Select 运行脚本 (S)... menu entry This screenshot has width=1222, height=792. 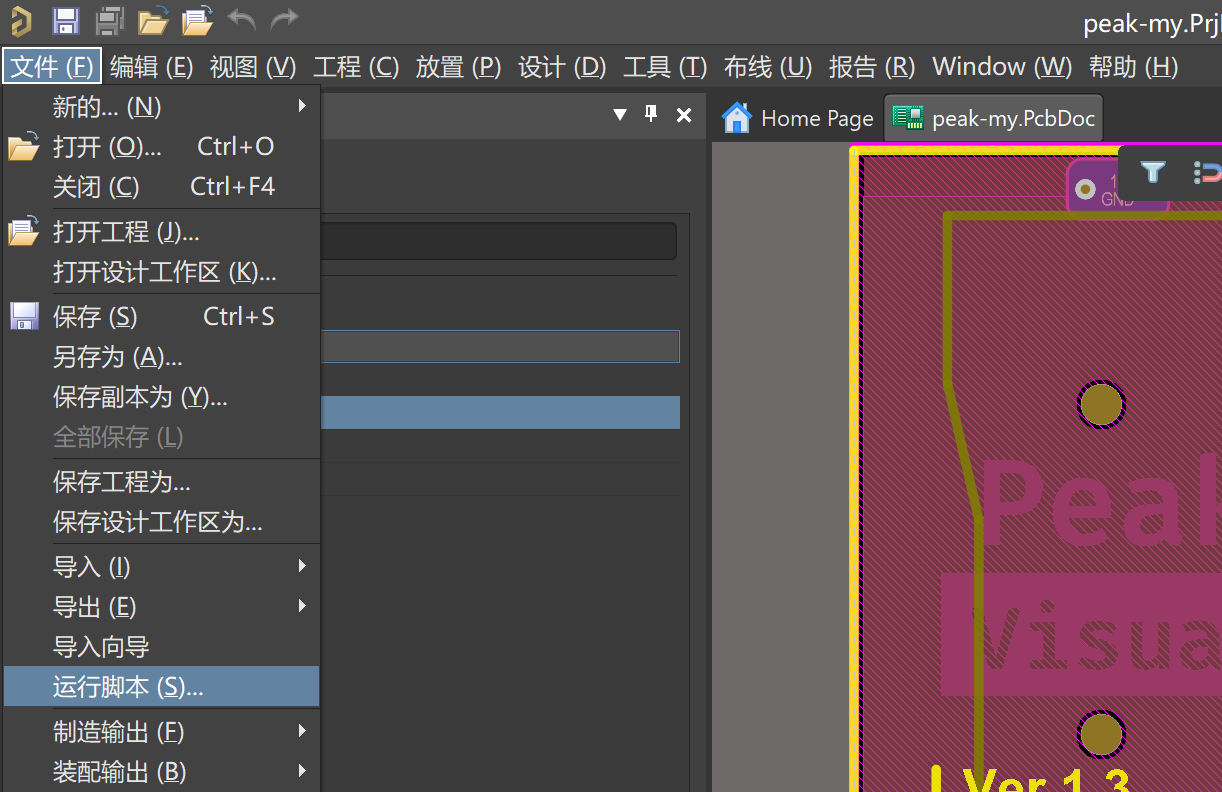click(161, 687)
